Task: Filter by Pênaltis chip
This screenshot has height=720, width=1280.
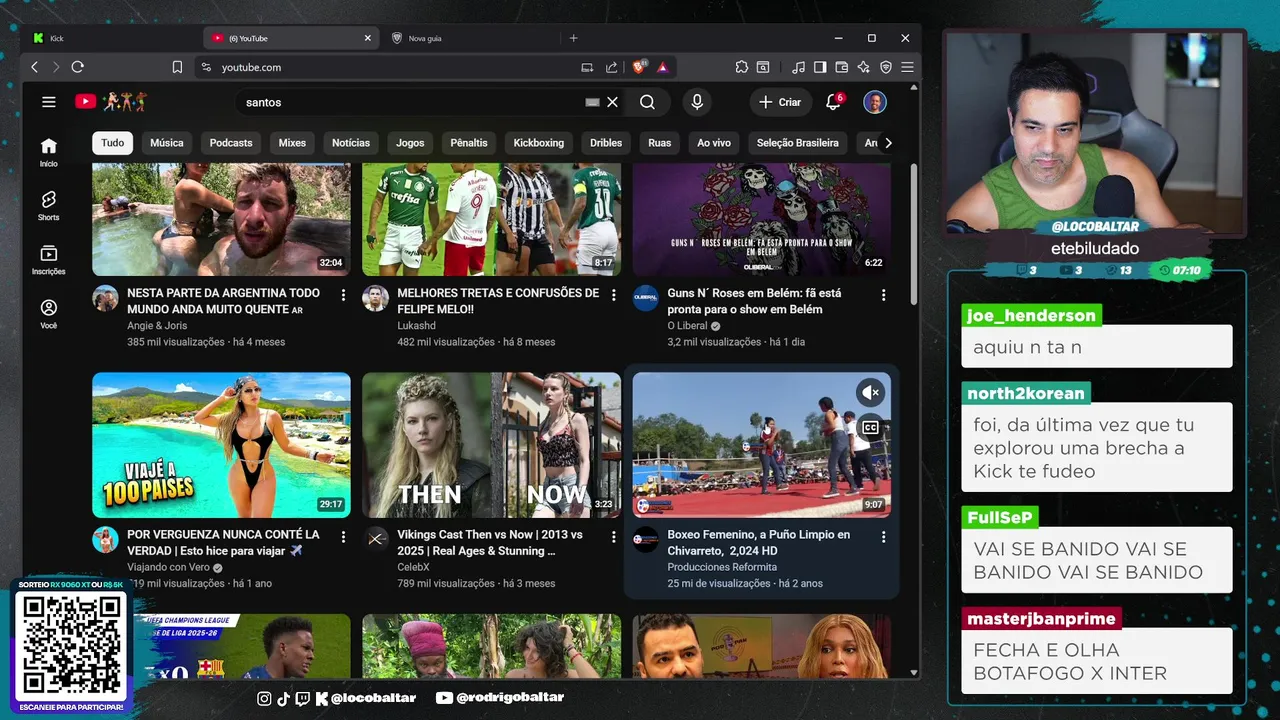Action: (x=469, y=143)
